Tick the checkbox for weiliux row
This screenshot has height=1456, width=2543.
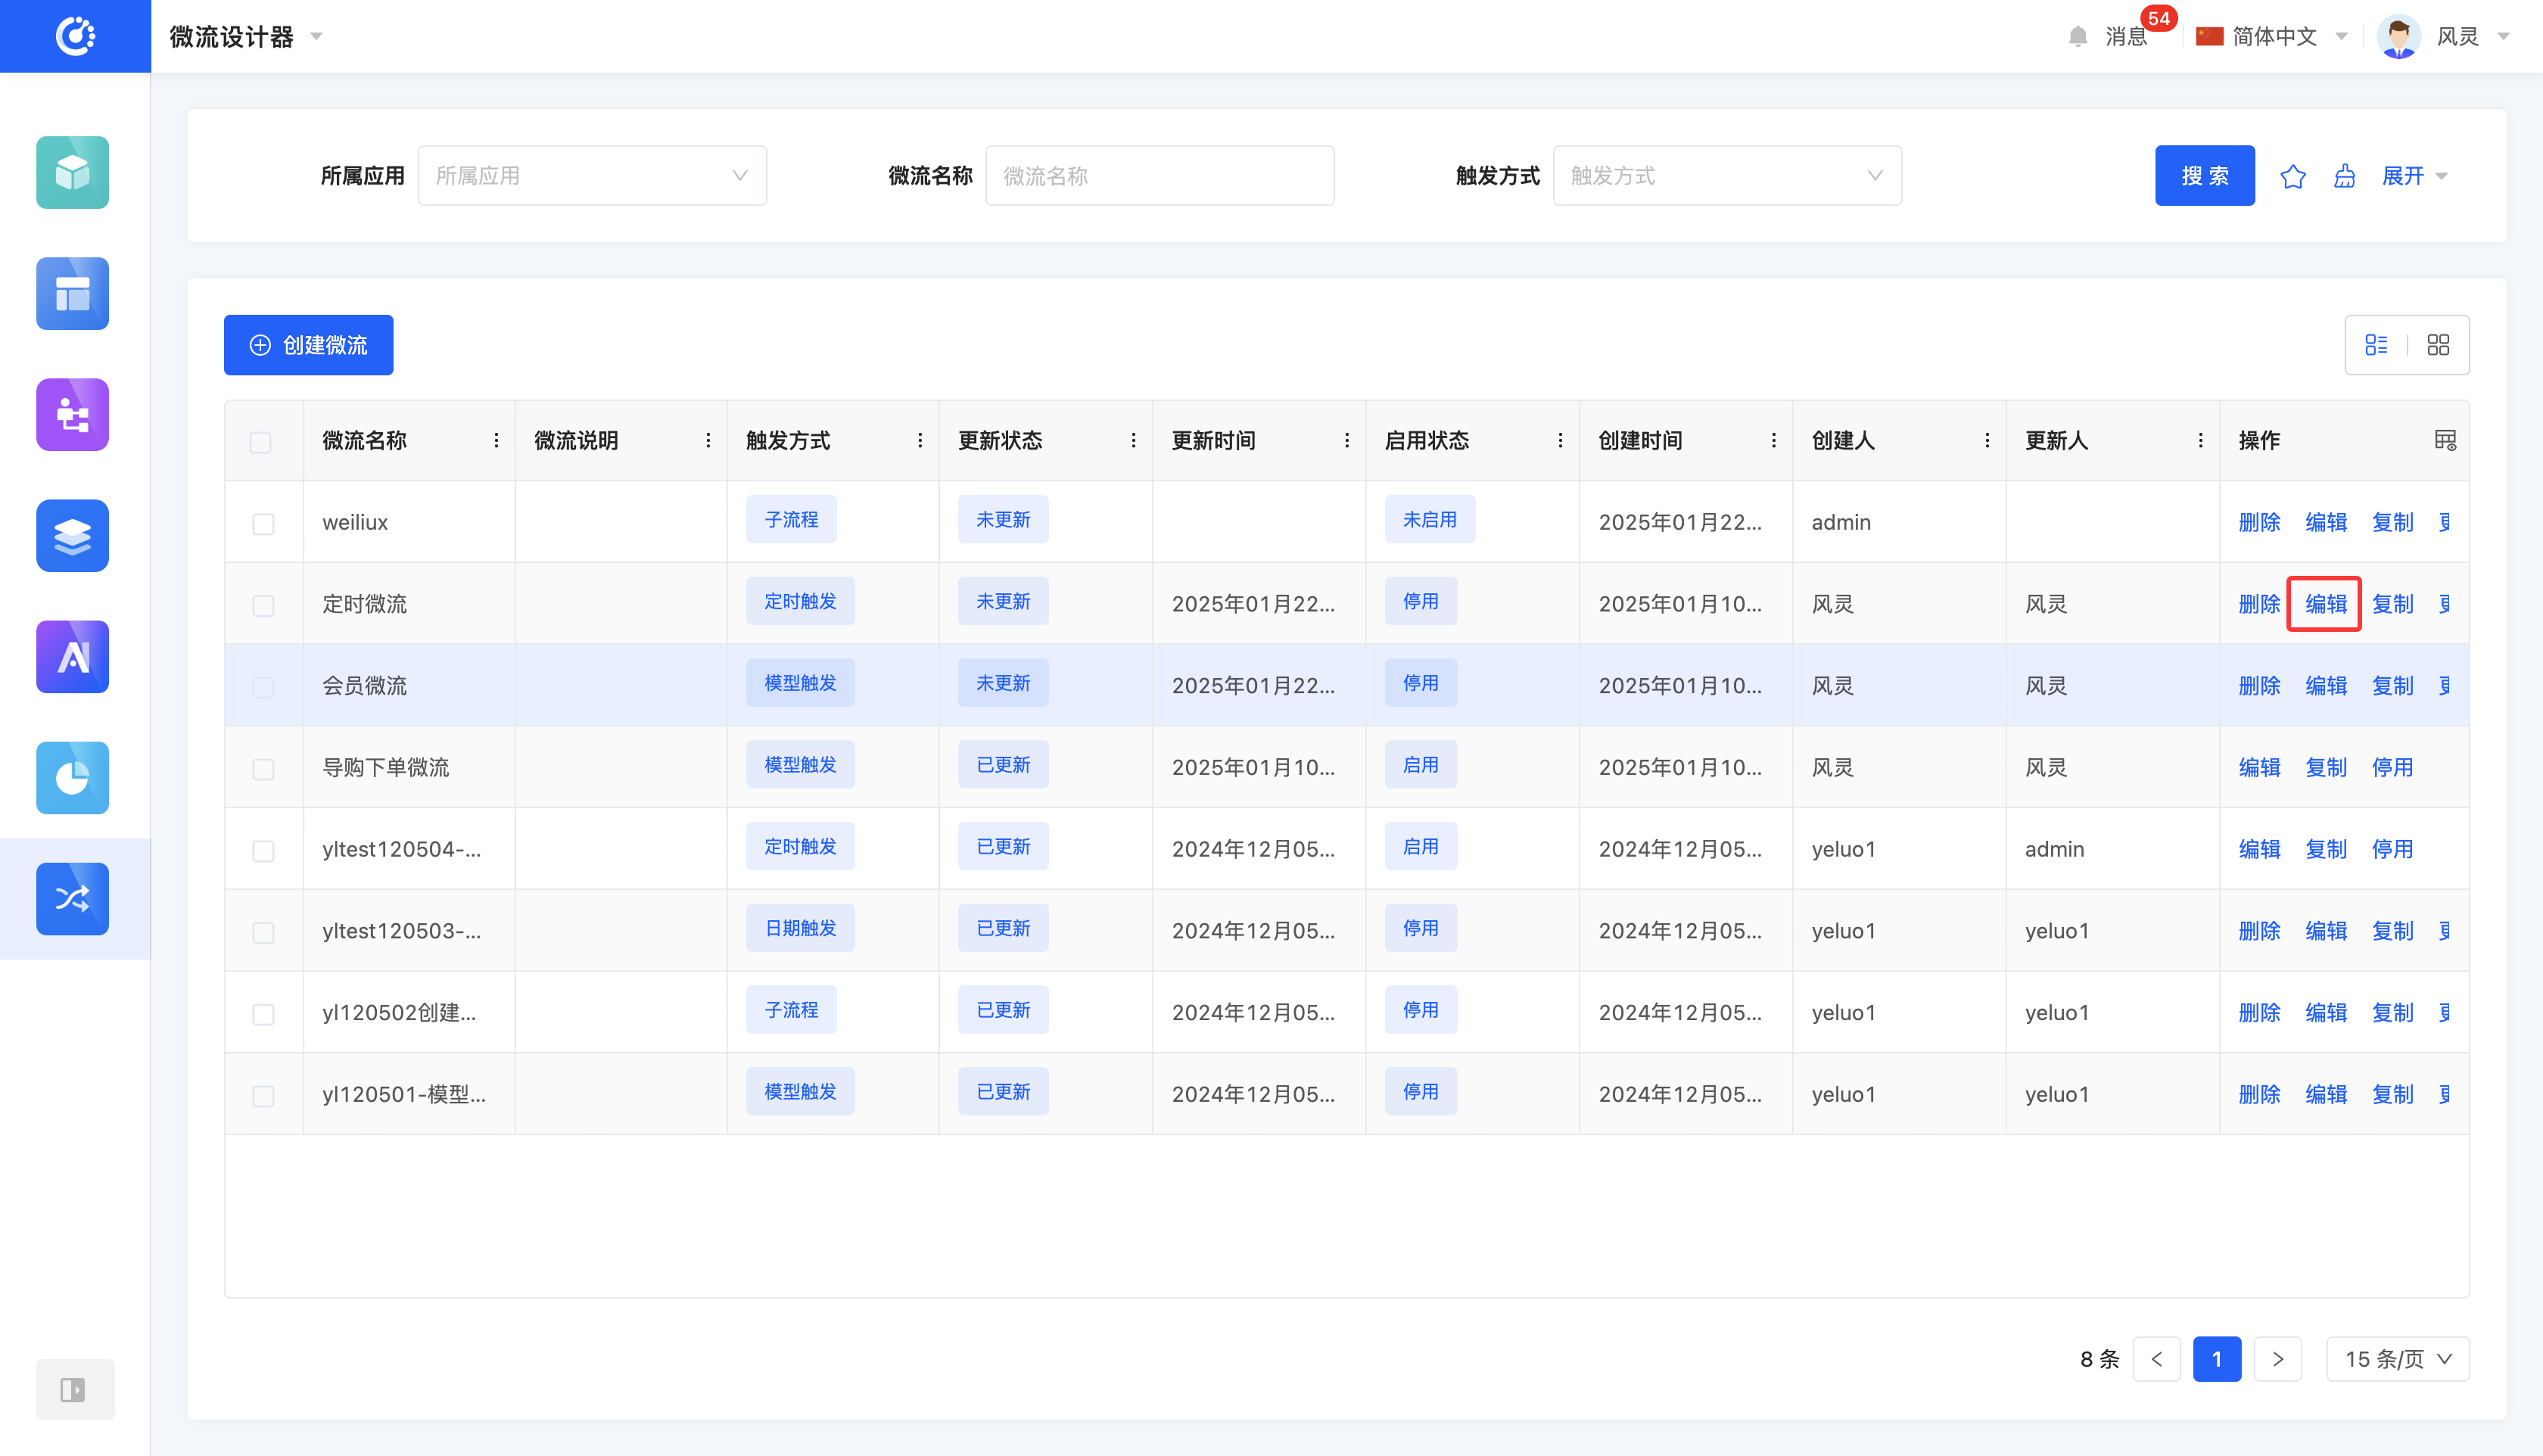[x=263, y=523]
